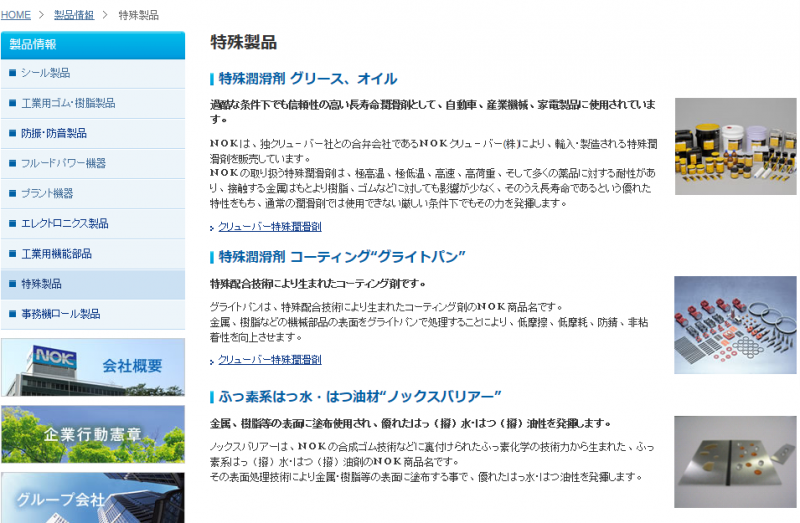This screenshot has width=800, height=523.
Task: Open the 製品情報 breadcrumb link
Action: (74, 15)
